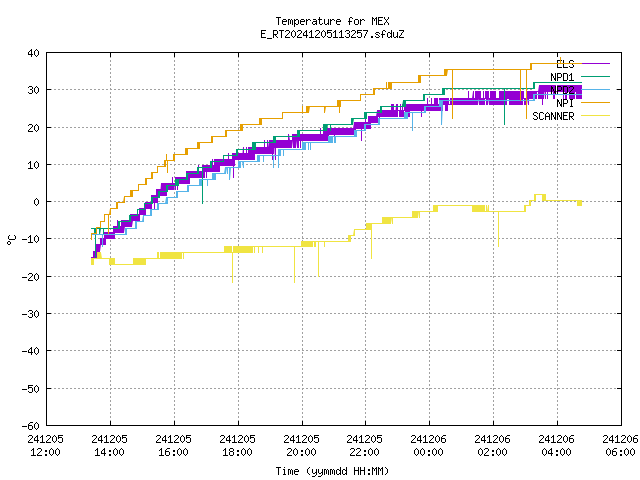Click the x-axis tick 241205 12:00

(46, 445)
